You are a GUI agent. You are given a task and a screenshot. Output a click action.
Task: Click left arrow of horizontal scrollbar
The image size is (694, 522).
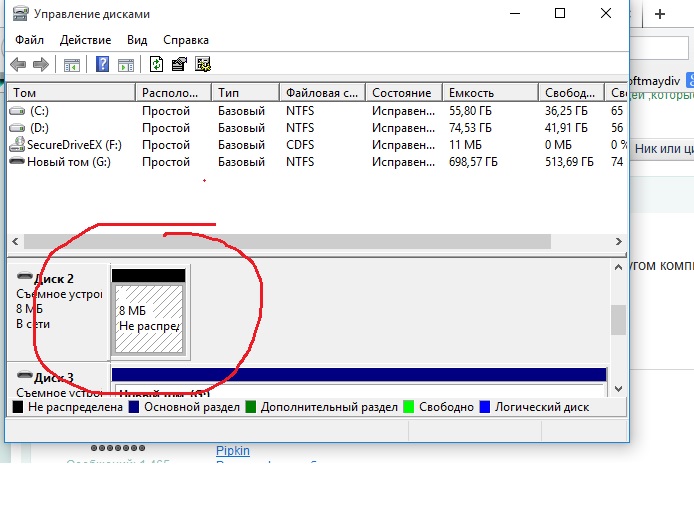15,241
